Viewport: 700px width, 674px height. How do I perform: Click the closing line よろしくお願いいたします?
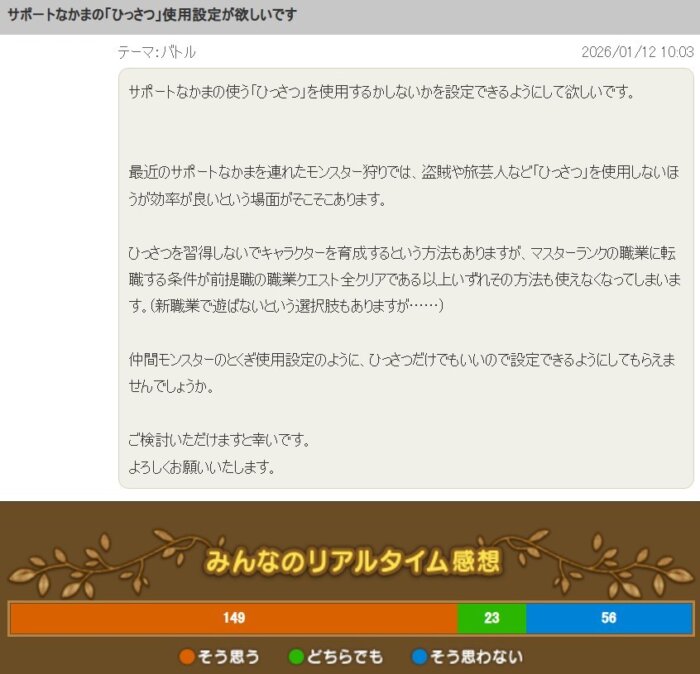[x=201, y=467]
